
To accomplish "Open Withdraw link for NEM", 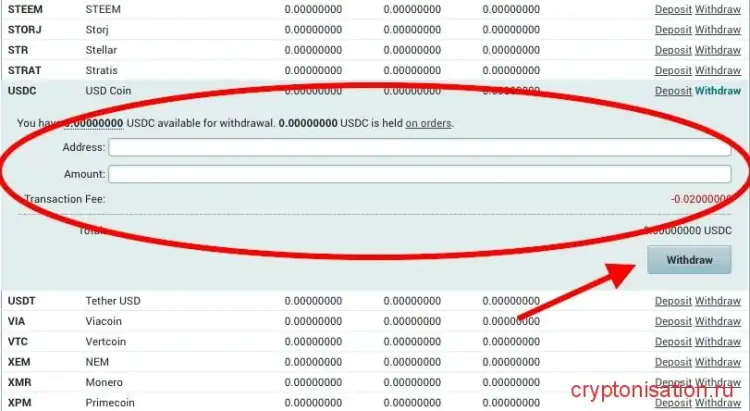I will pos(717,362).
